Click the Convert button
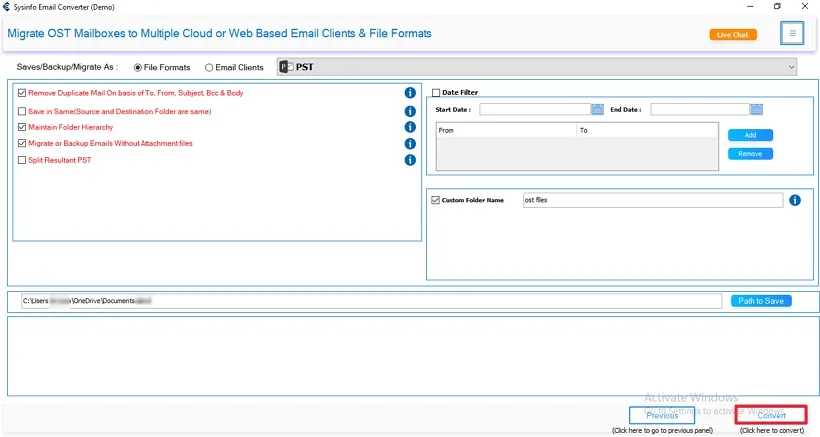820x437 pixels. click(771, 415)
